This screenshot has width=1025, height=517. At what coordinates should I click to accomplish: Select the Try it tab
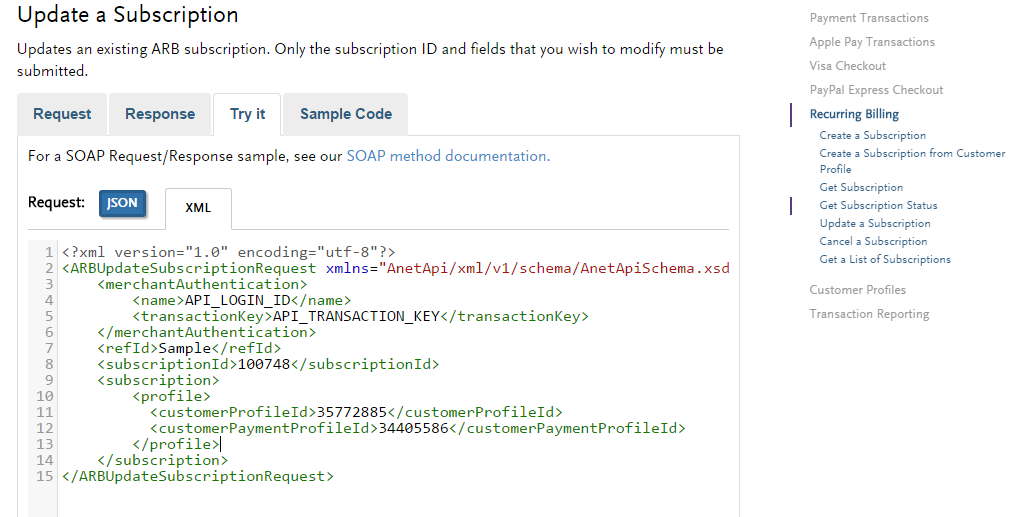click(247, 114)
